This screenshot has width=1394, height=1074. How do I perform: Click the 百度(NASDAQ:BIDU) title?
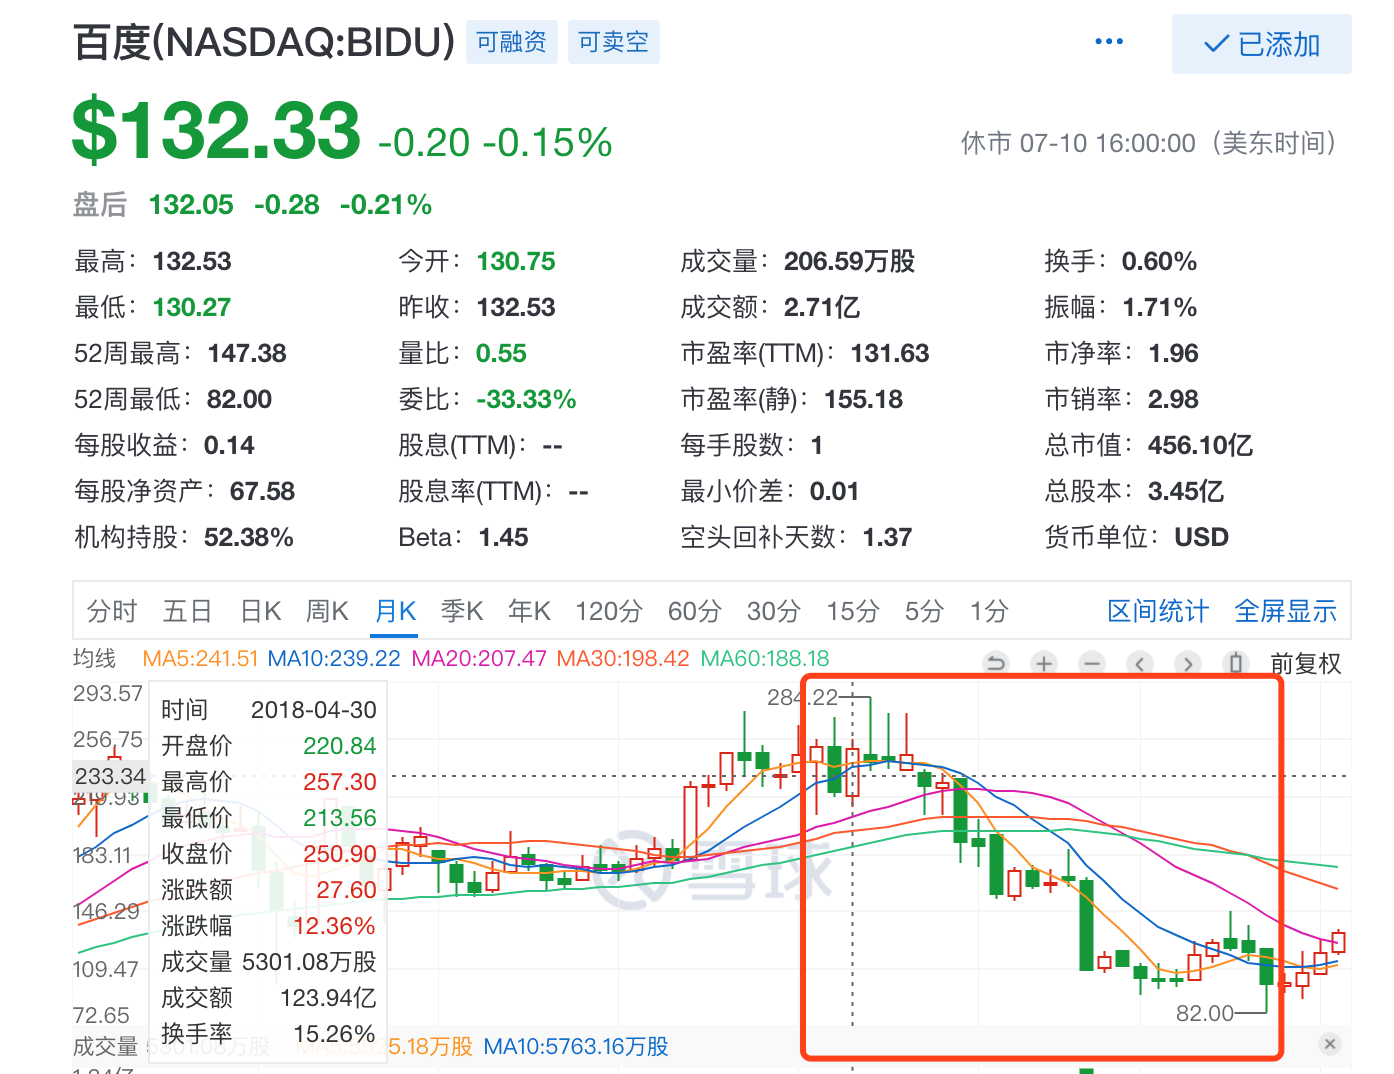tap(264, 43)
